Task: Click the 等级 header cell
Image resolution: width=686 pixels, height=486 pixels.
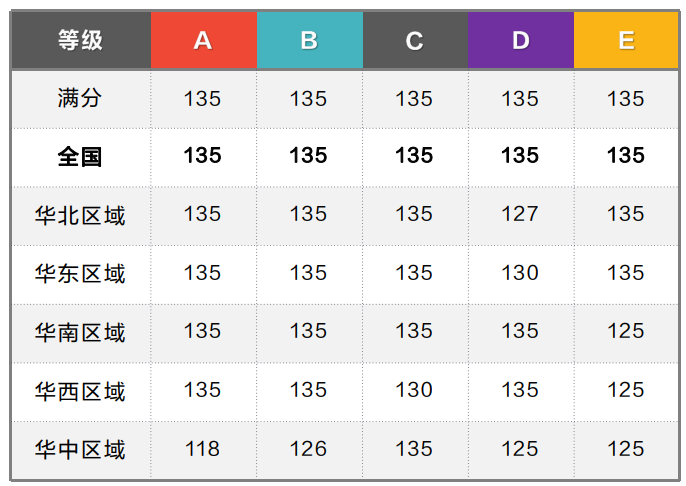Action: [x=81, y=40]
